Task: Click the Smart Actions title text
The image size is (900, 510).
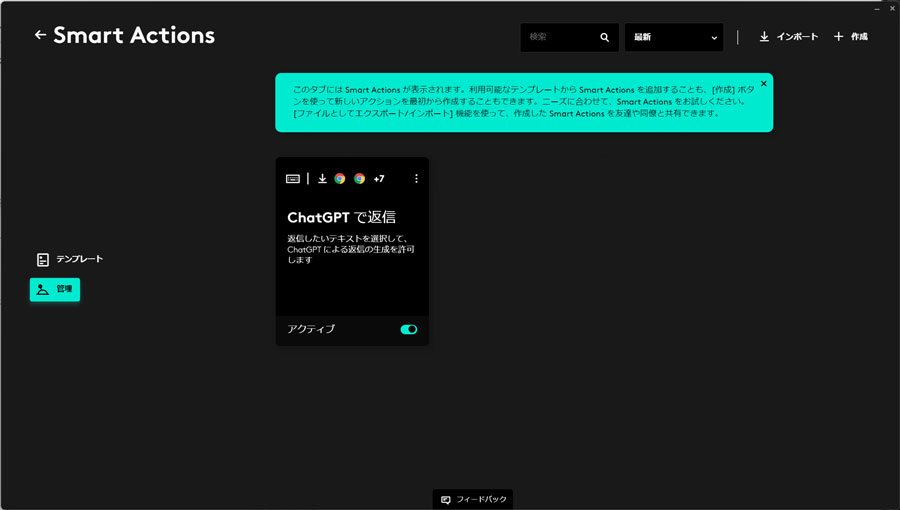Action: point(134,36)
